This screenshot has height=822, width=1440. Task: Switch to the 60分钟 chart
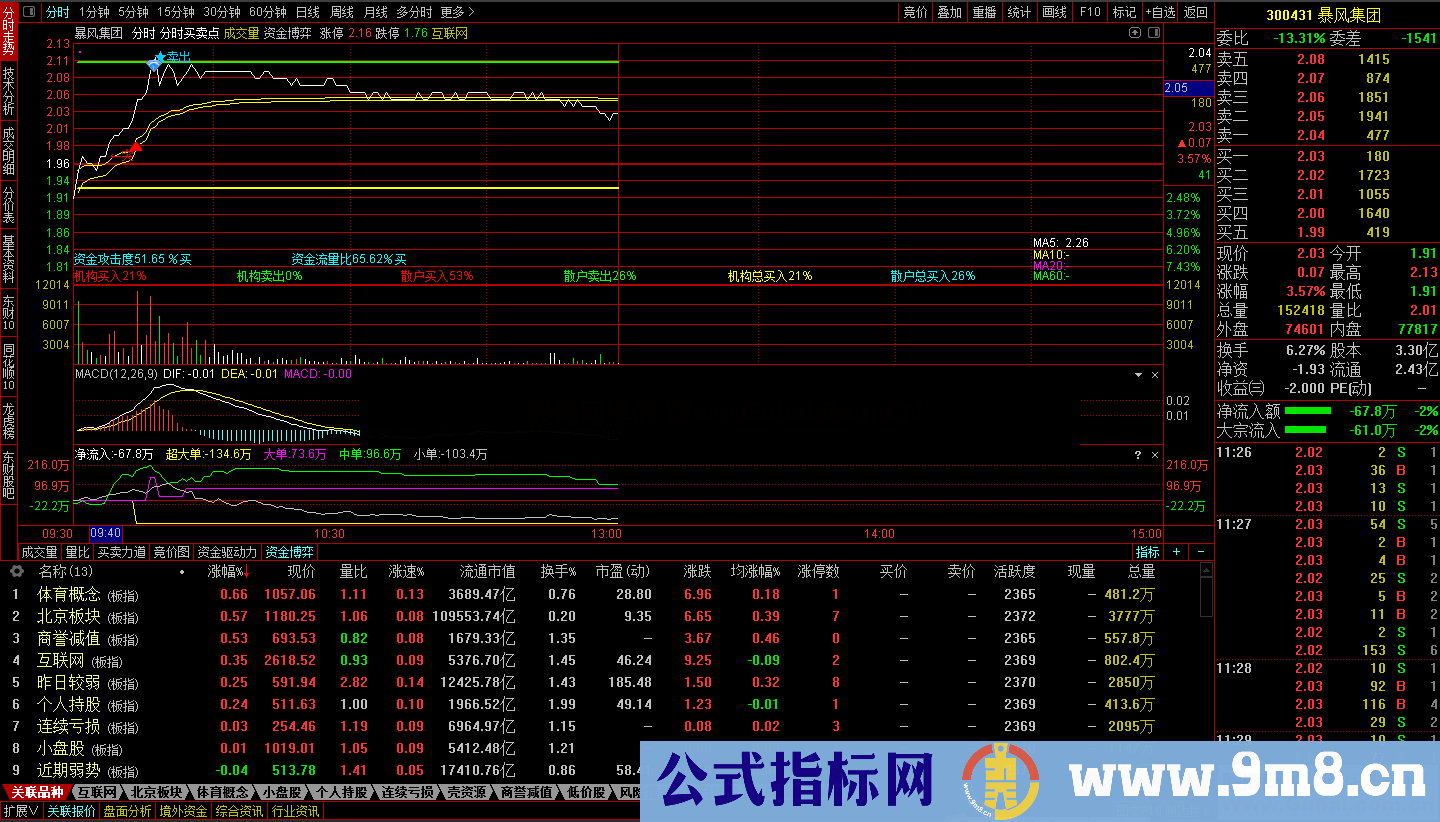click(x=268, y=12)
